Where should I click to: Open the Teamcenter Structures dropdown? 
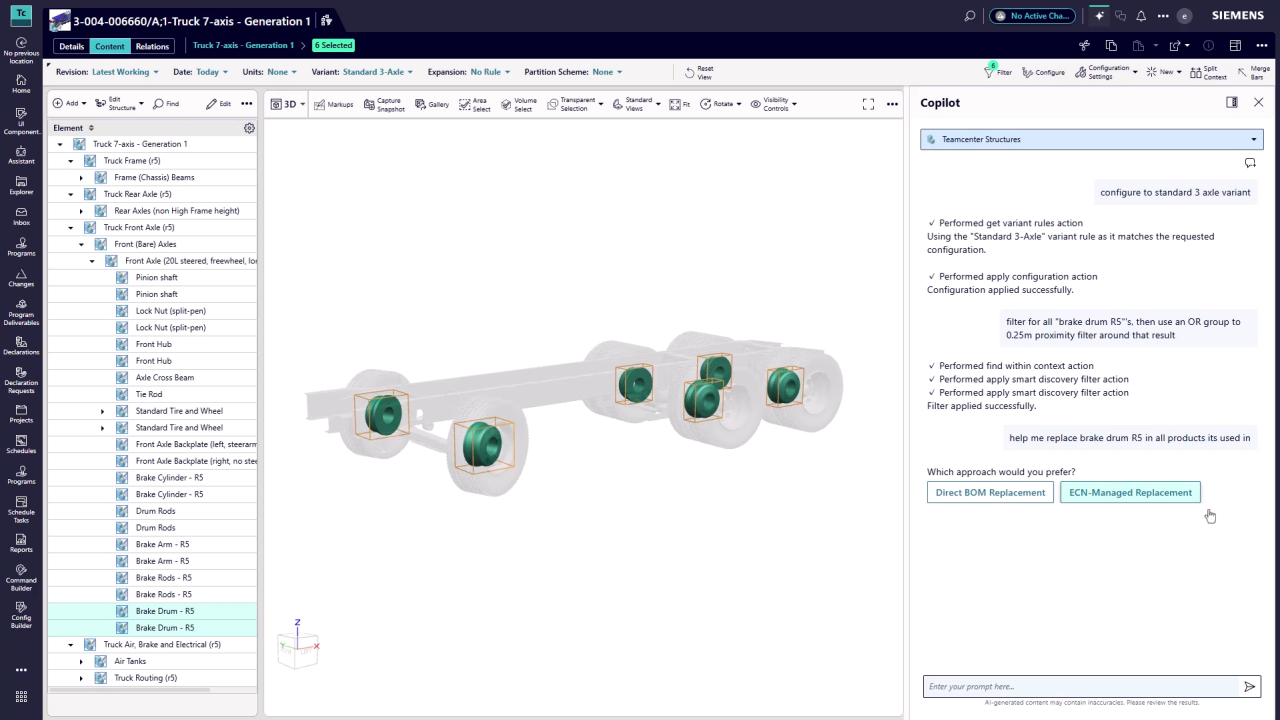tap(1091, 139)
